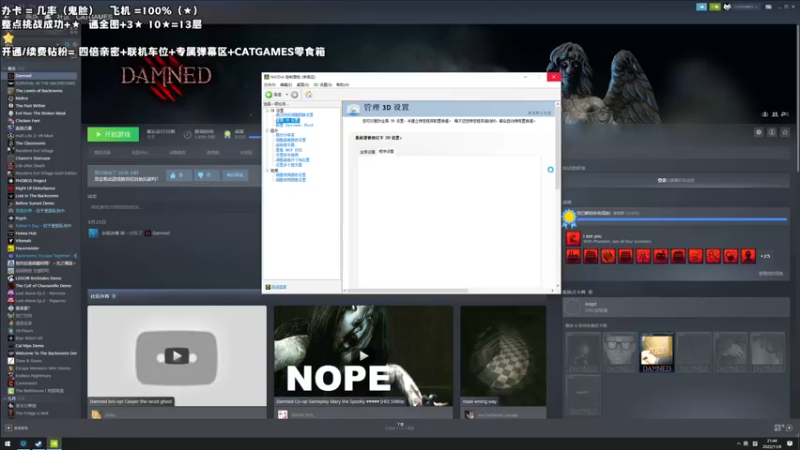
Task: Open the 系统信息 link in NVIDIA panel
Action: pyautogui.click(x=279, y=287)
